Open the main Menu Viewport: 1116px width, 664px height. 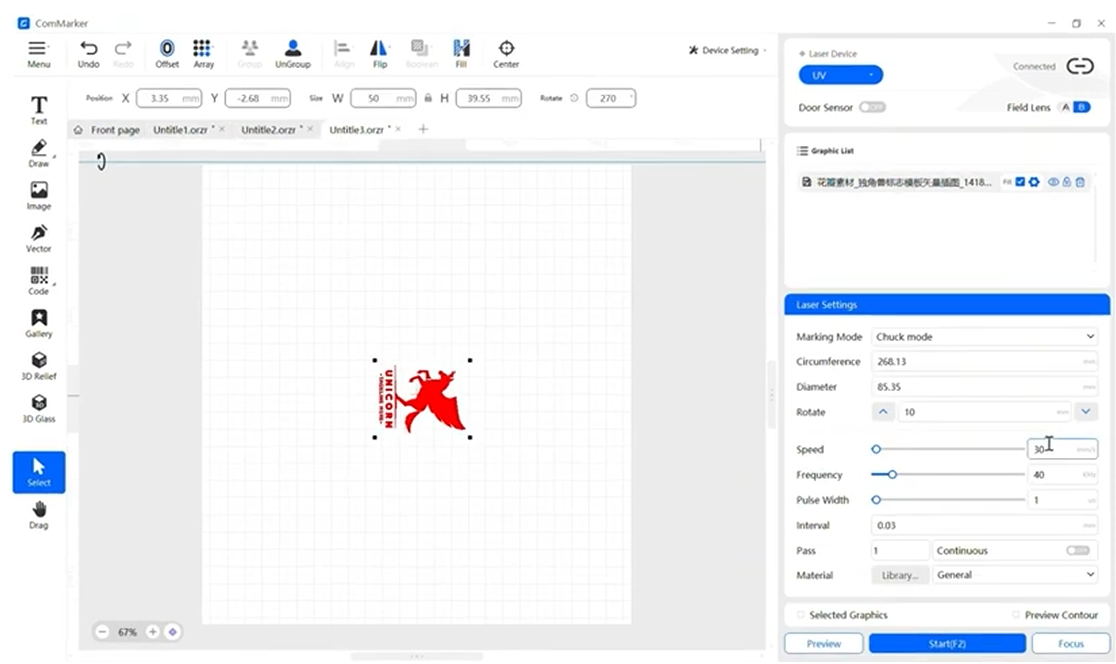[38, 53]
